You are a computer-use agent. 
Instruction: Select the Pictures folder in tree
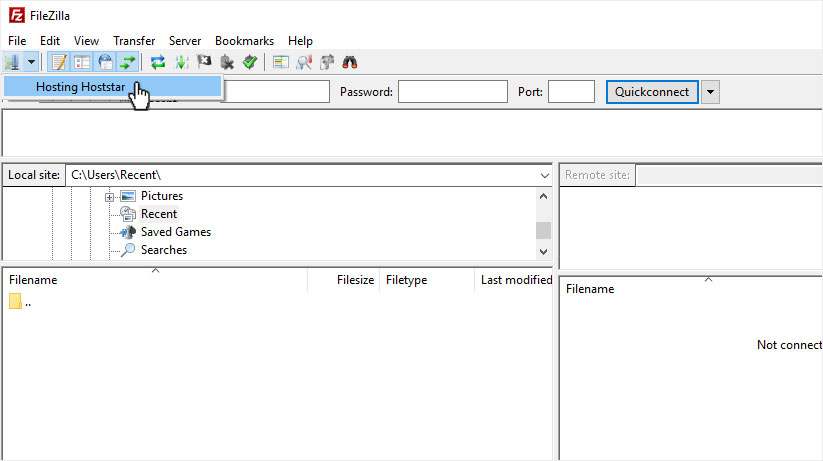[x=162, y=196]
